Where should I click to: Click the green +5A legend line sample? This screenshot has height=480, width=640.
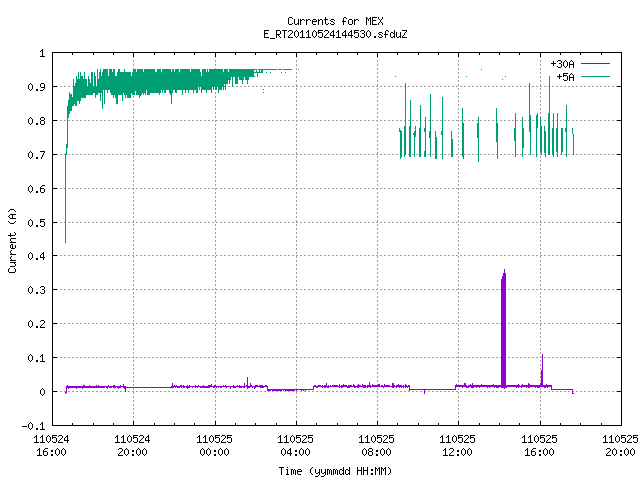pyautogui.click(x=595, y=76)
